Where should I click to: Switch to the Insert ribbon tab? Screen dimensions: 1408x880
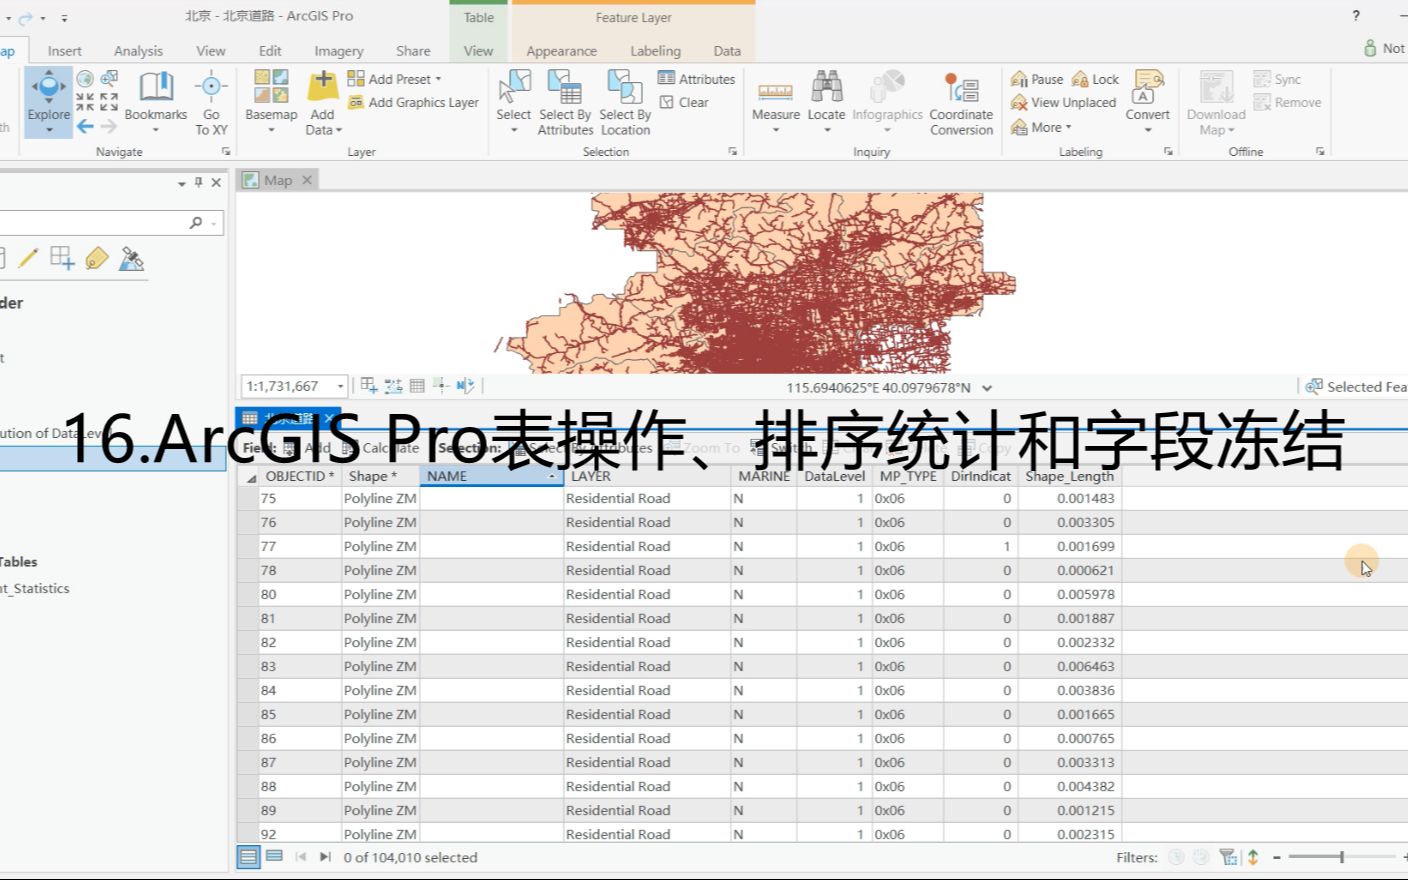tap(65, 50)
